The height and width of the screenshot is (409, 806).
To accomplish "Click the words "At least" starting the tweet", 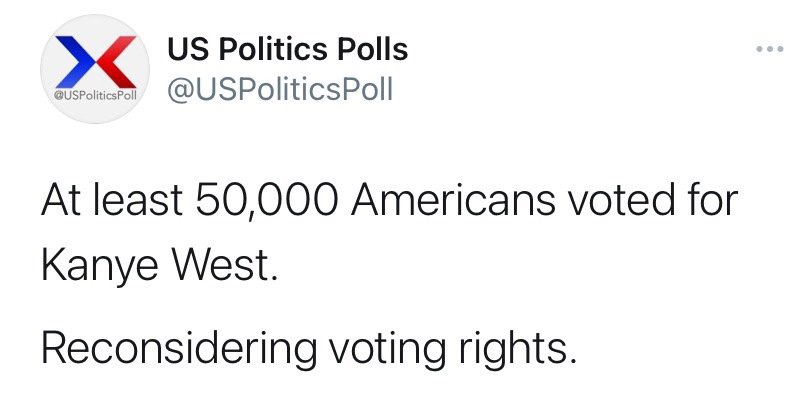I will (112, 199).
